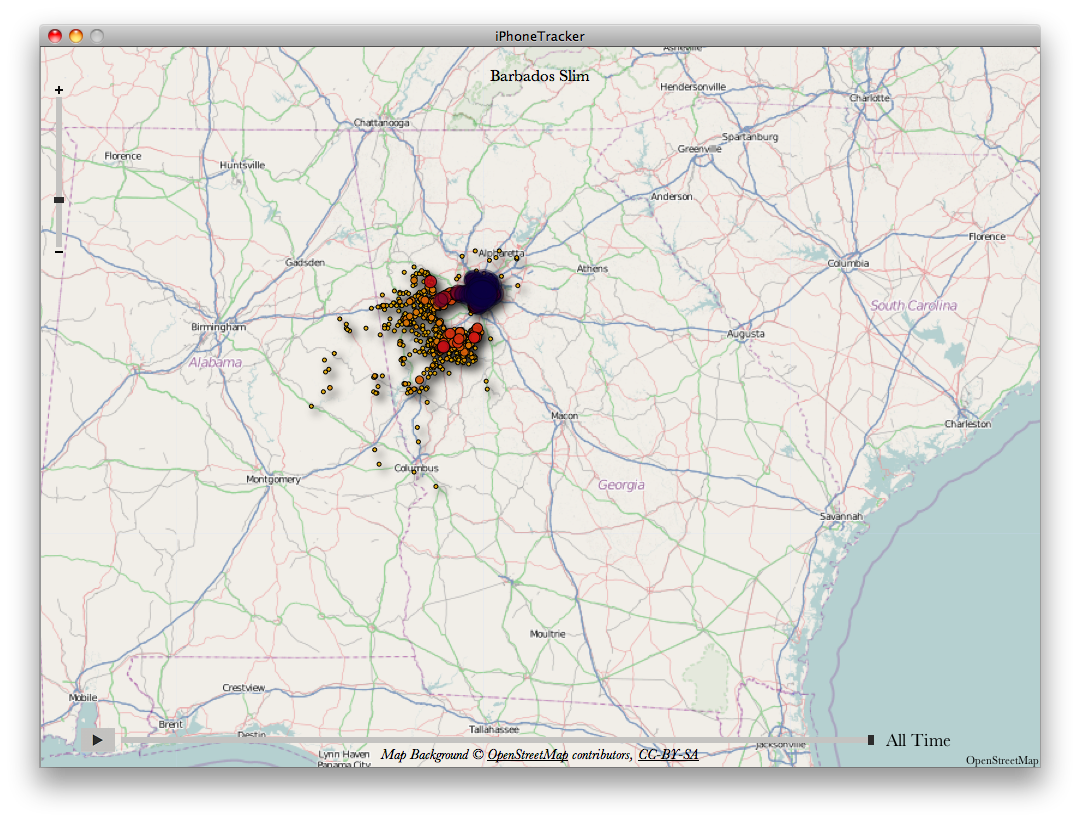
Task: Click the Huntsville city label
Action: [242, 165]
